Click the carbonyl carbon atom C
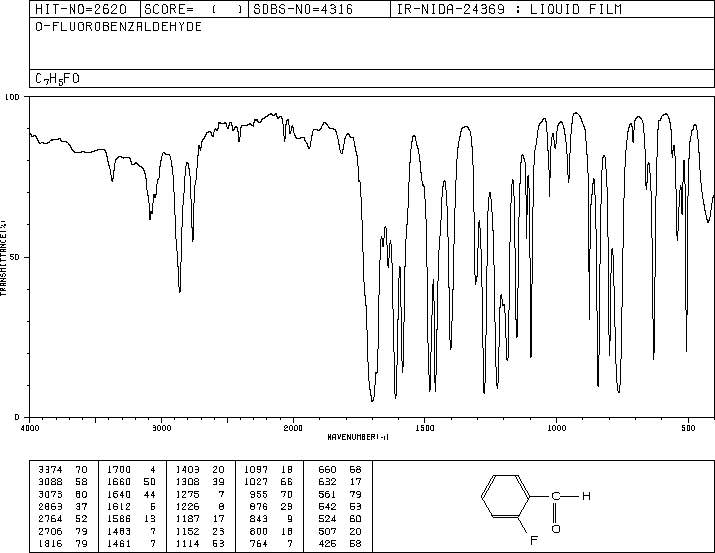Screen dimensions: 715x553 pyautogui.click(x=556, y=496)
